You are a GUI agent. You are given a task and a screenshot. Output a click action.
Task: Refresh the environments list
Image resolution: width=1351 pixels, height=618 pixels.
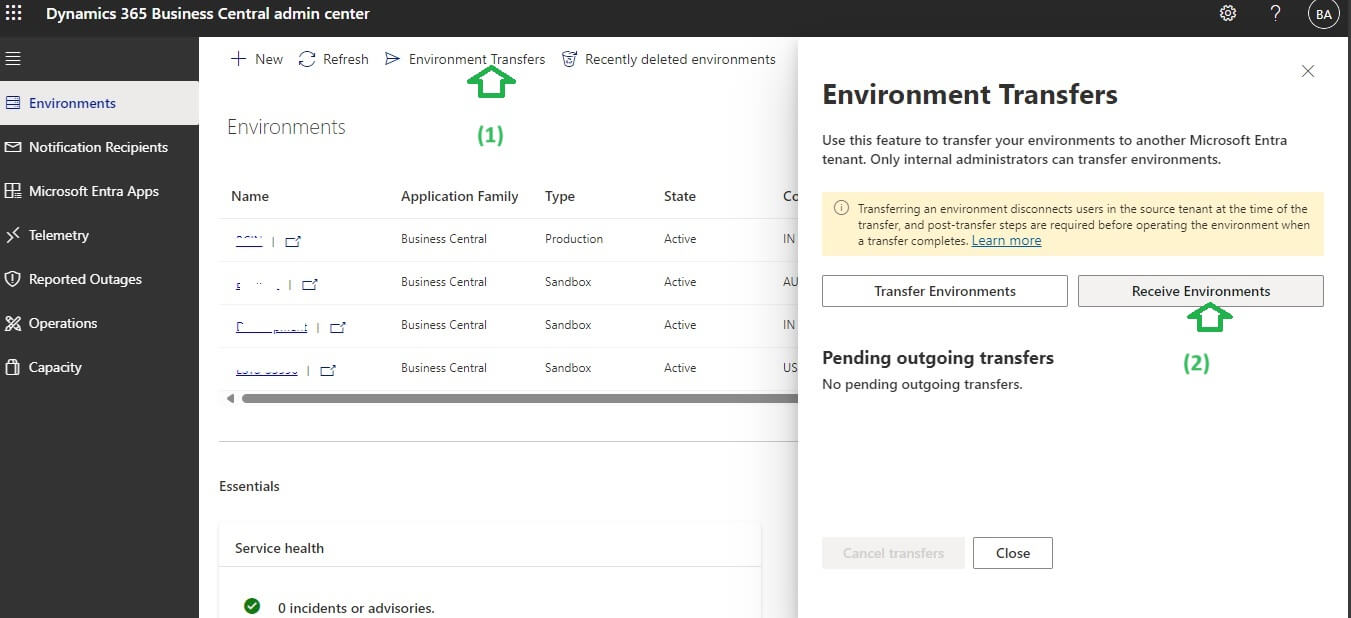[x=333, y=59]
